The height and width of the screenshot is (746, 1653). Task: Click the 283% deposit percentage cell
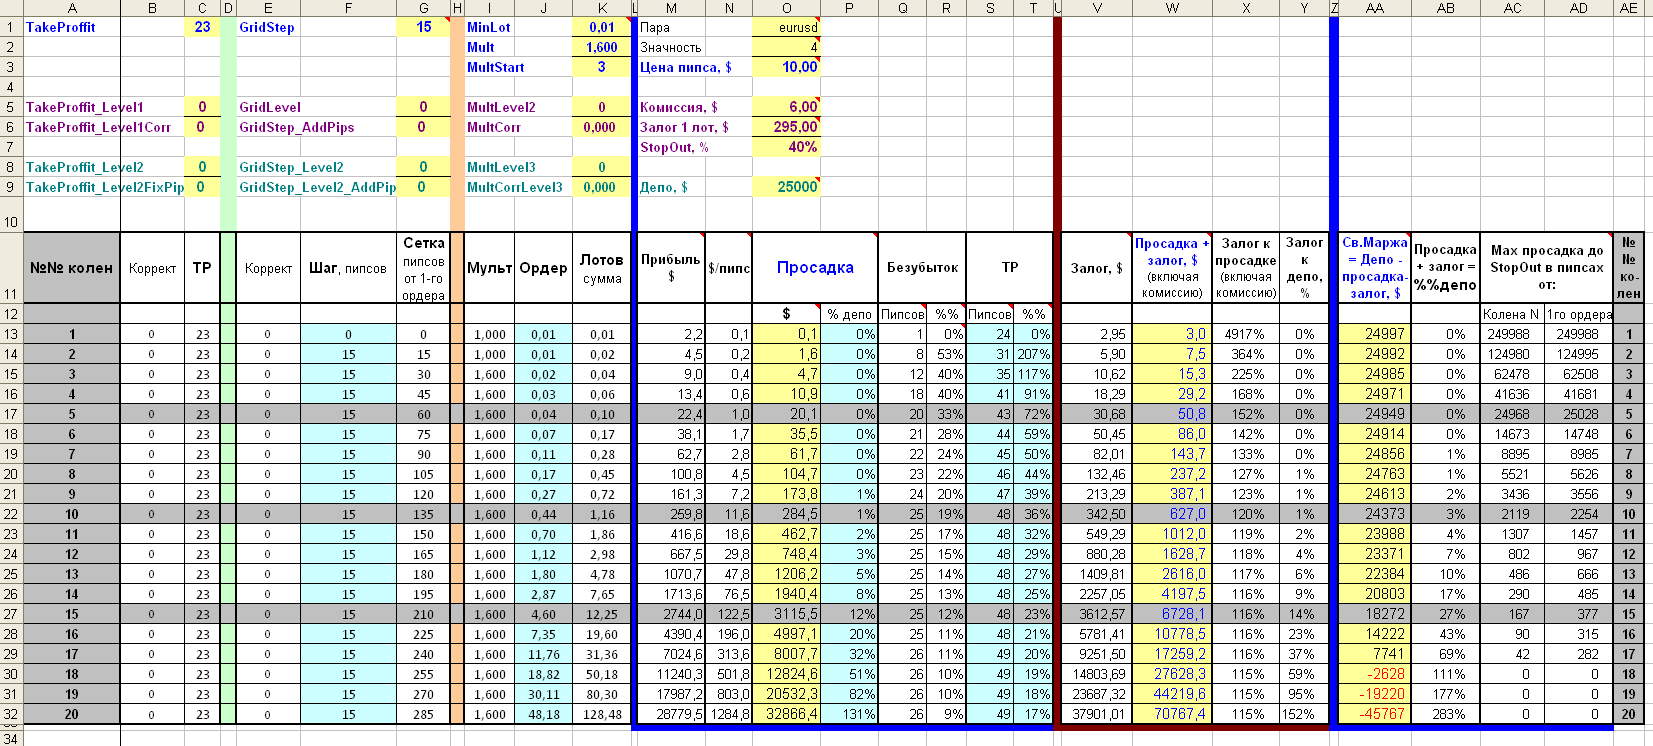[1446, 714]
